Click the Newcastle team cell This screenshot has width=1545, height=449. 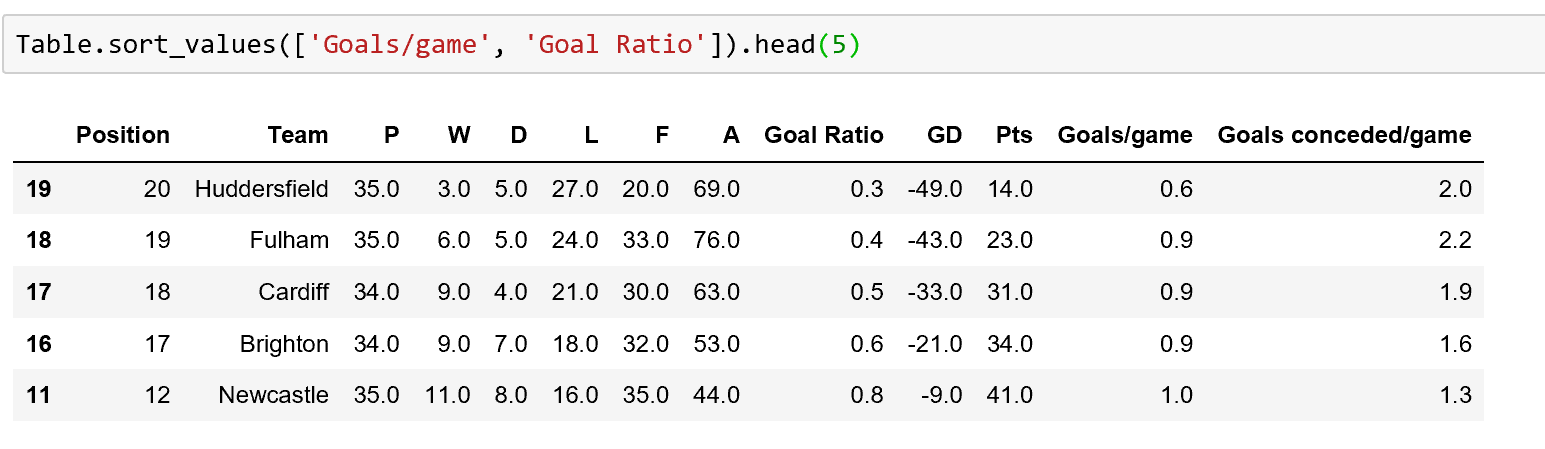point(273,395)
